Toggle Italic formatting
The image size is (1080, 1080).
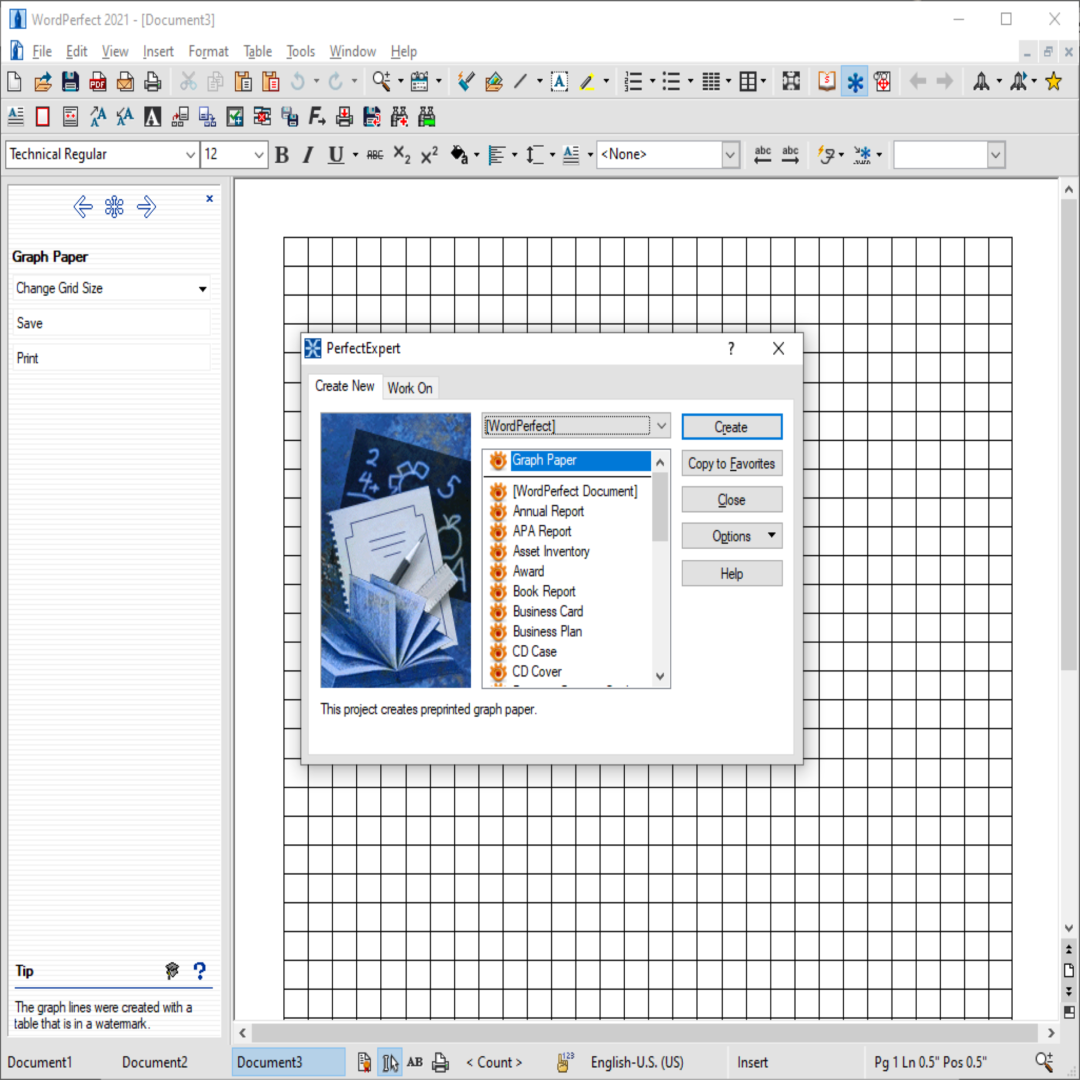(x=308, y=155)
